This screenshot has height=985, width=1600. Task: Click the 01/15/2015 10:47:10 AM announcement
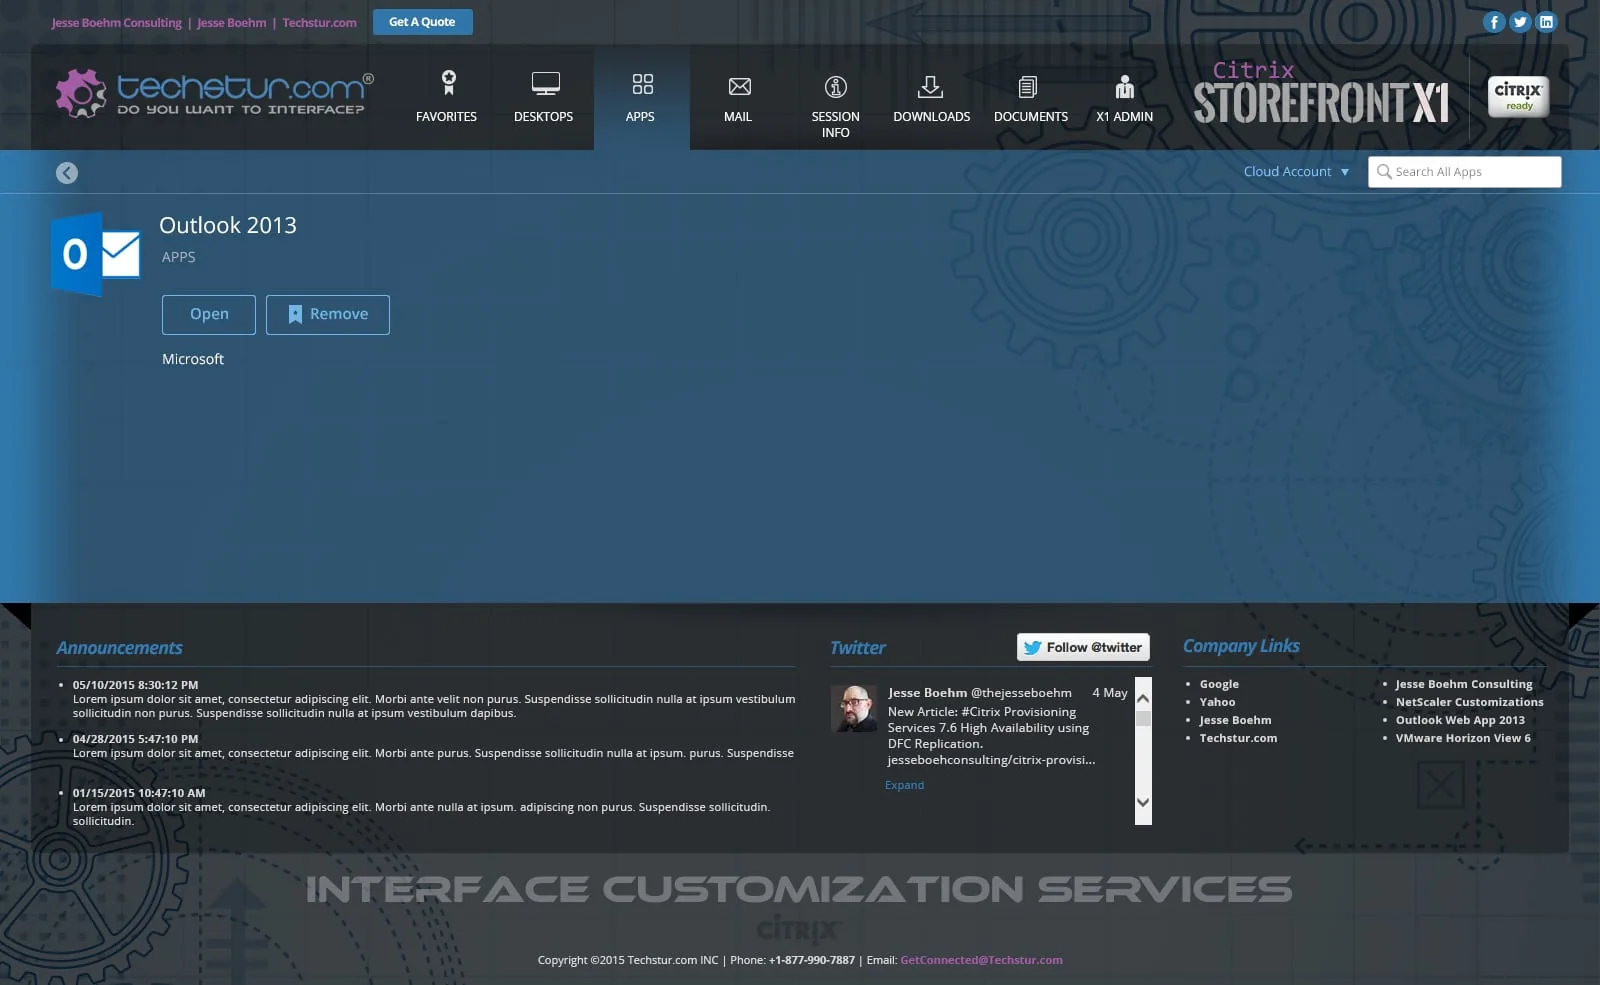click(x=139, y=793)
